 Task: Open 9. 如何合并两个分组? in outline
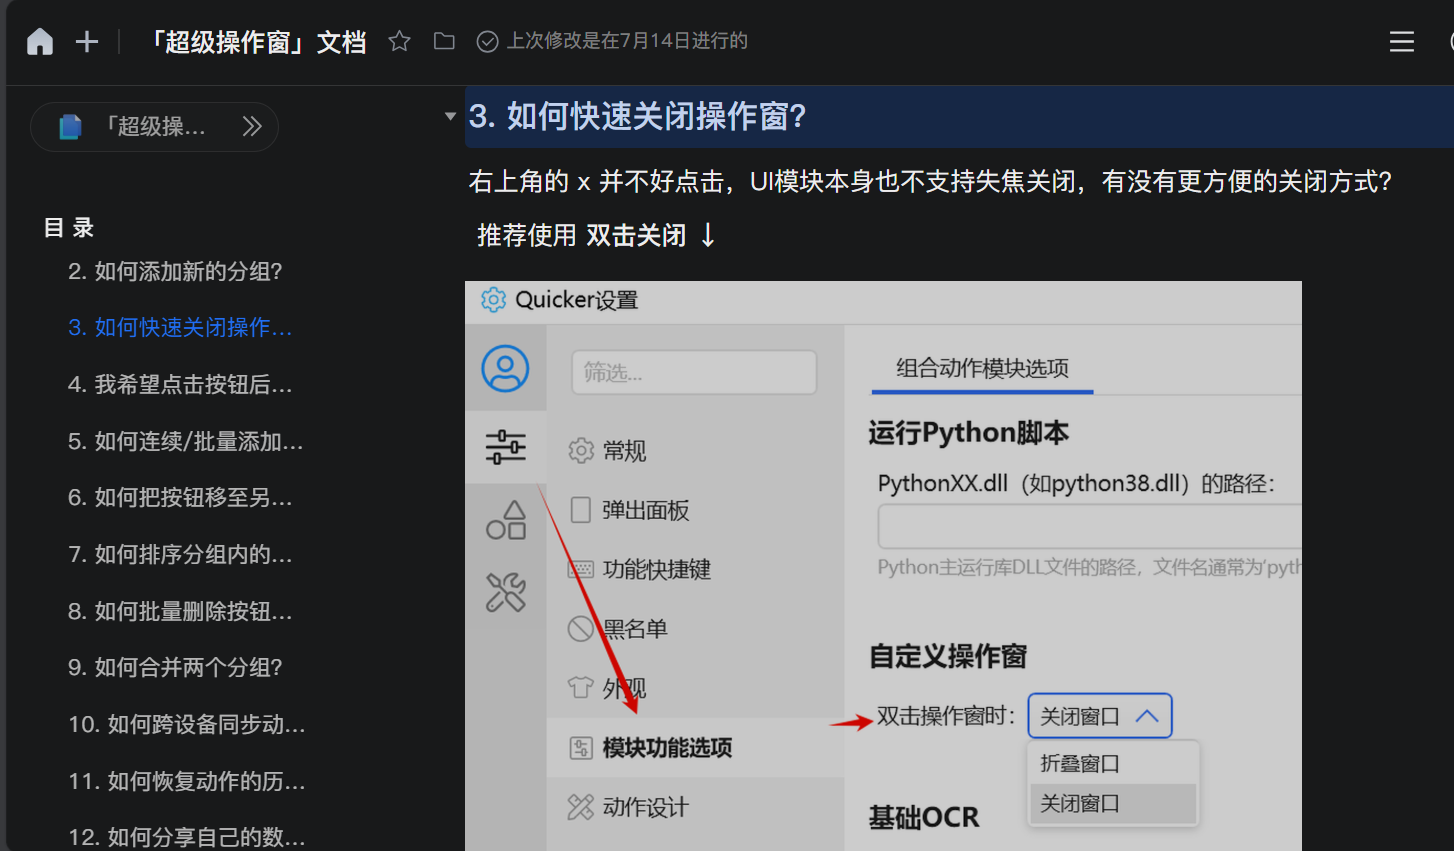point(175,668)
